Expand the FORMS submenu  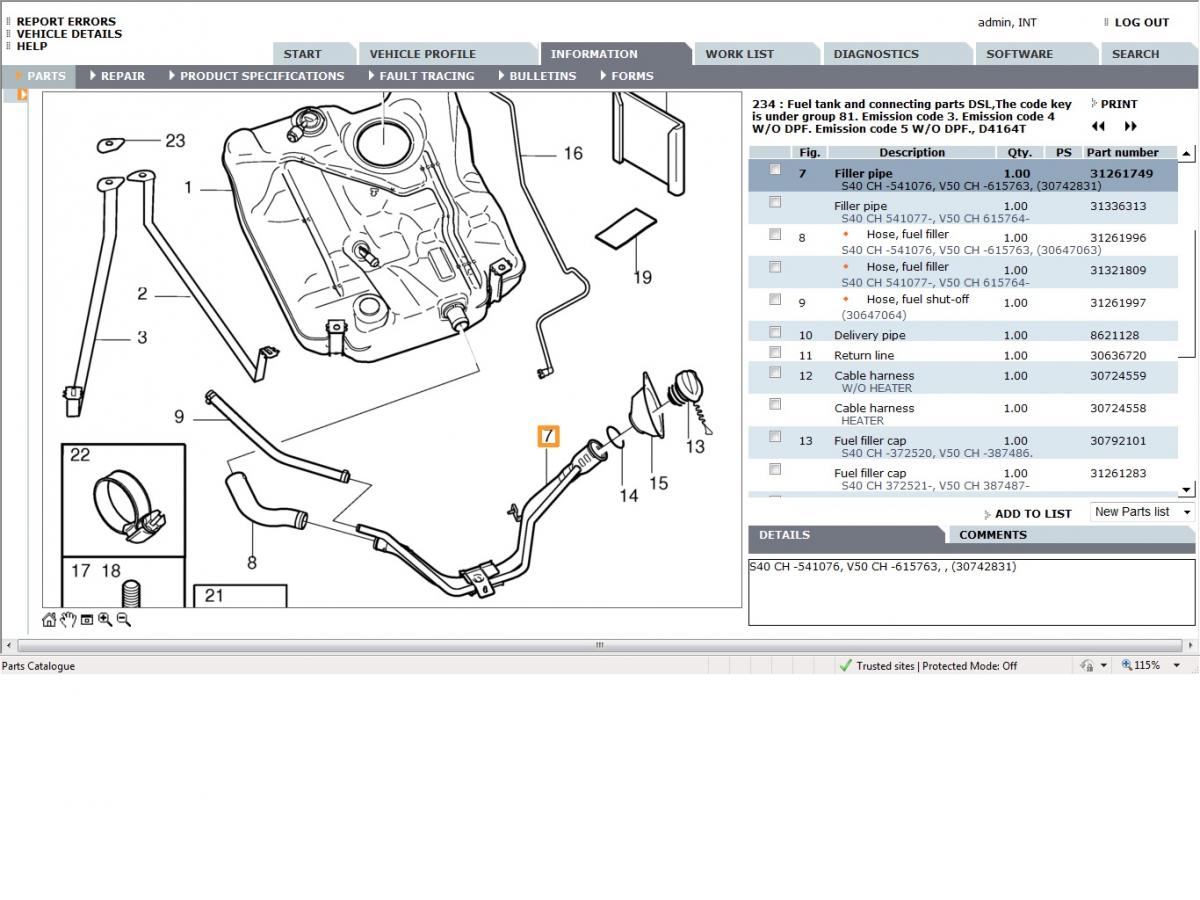tap(626, 76)
